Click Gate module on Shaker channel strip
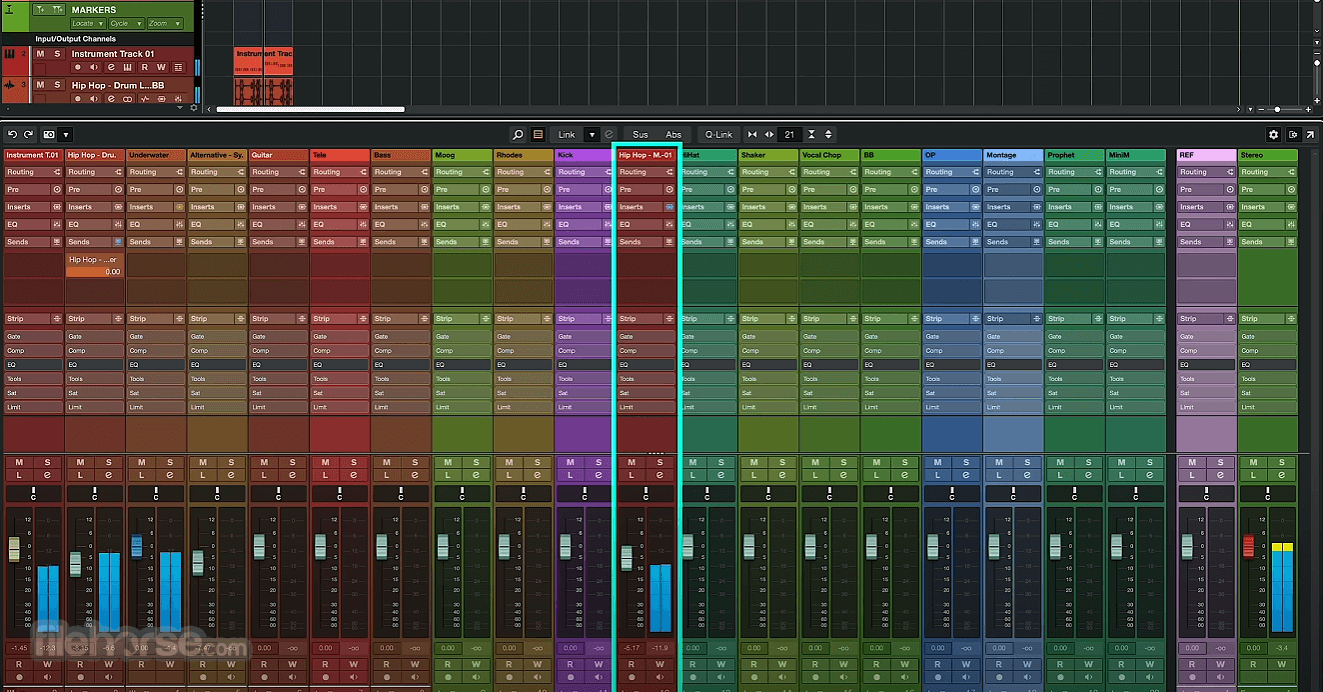Screen dimensions: 1323x692 [x=768, y=337]
